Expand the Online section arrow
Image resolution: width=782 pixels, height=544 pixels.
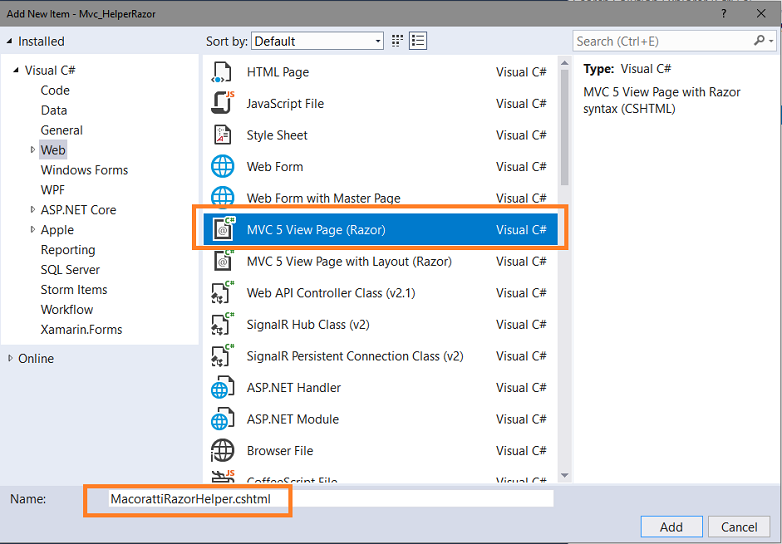[10, 358]
